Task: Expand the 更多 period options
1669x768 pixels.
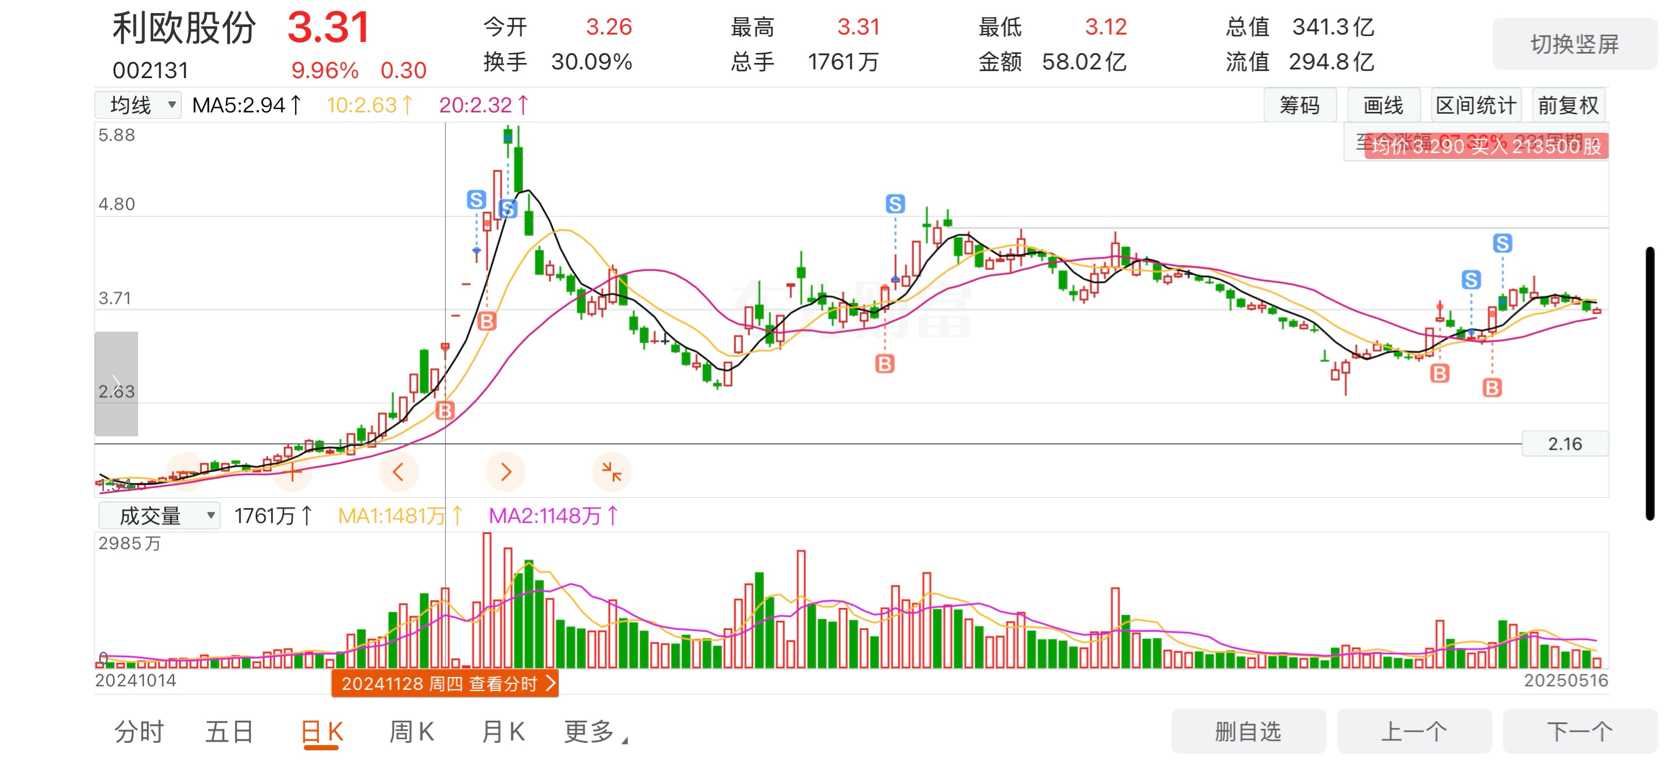Action: [x=596, y=732]
